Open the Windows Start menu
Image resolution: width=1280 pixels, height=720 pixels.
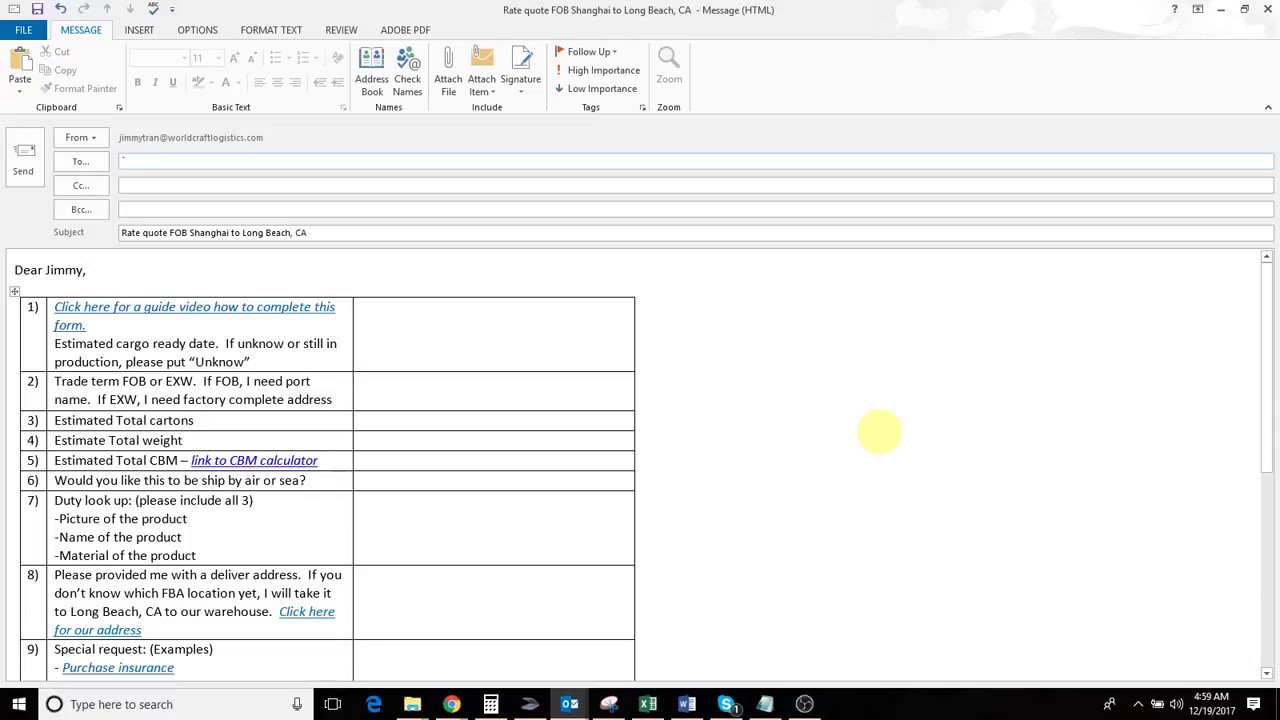(19, 704)
